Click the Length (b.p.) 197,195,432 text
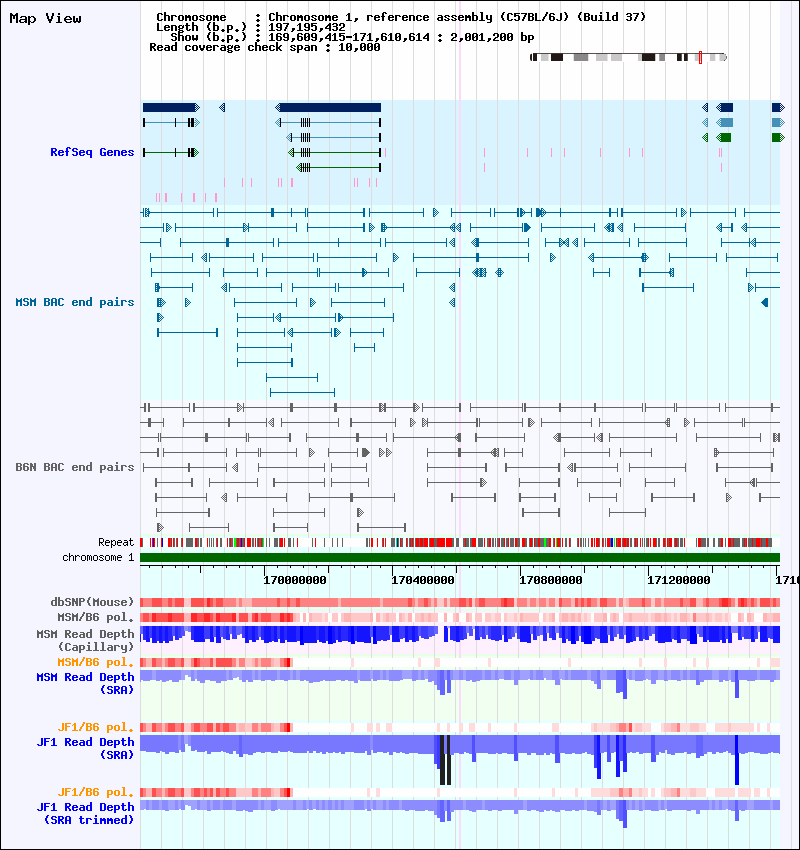The height and width of the screenshot is (850, 800). pyautogui.click(x=250, y=27)
